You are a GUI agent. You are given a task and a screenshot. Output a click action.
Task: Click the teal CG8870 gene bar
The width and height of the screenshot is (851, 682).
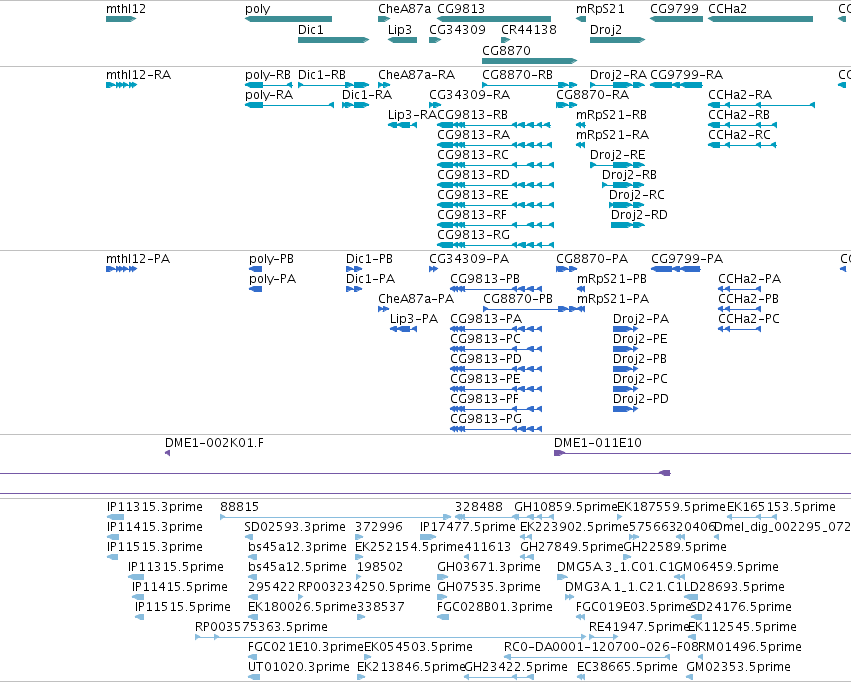pos(529,61)
